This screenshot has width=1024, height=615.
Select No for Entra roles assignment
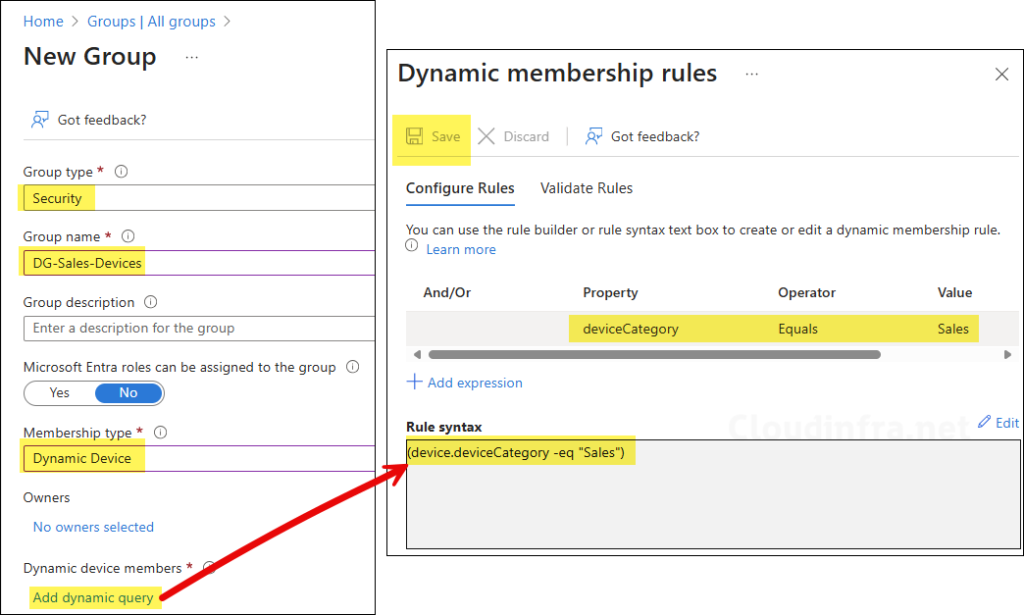pyautogui.click(x=128, y=393)
